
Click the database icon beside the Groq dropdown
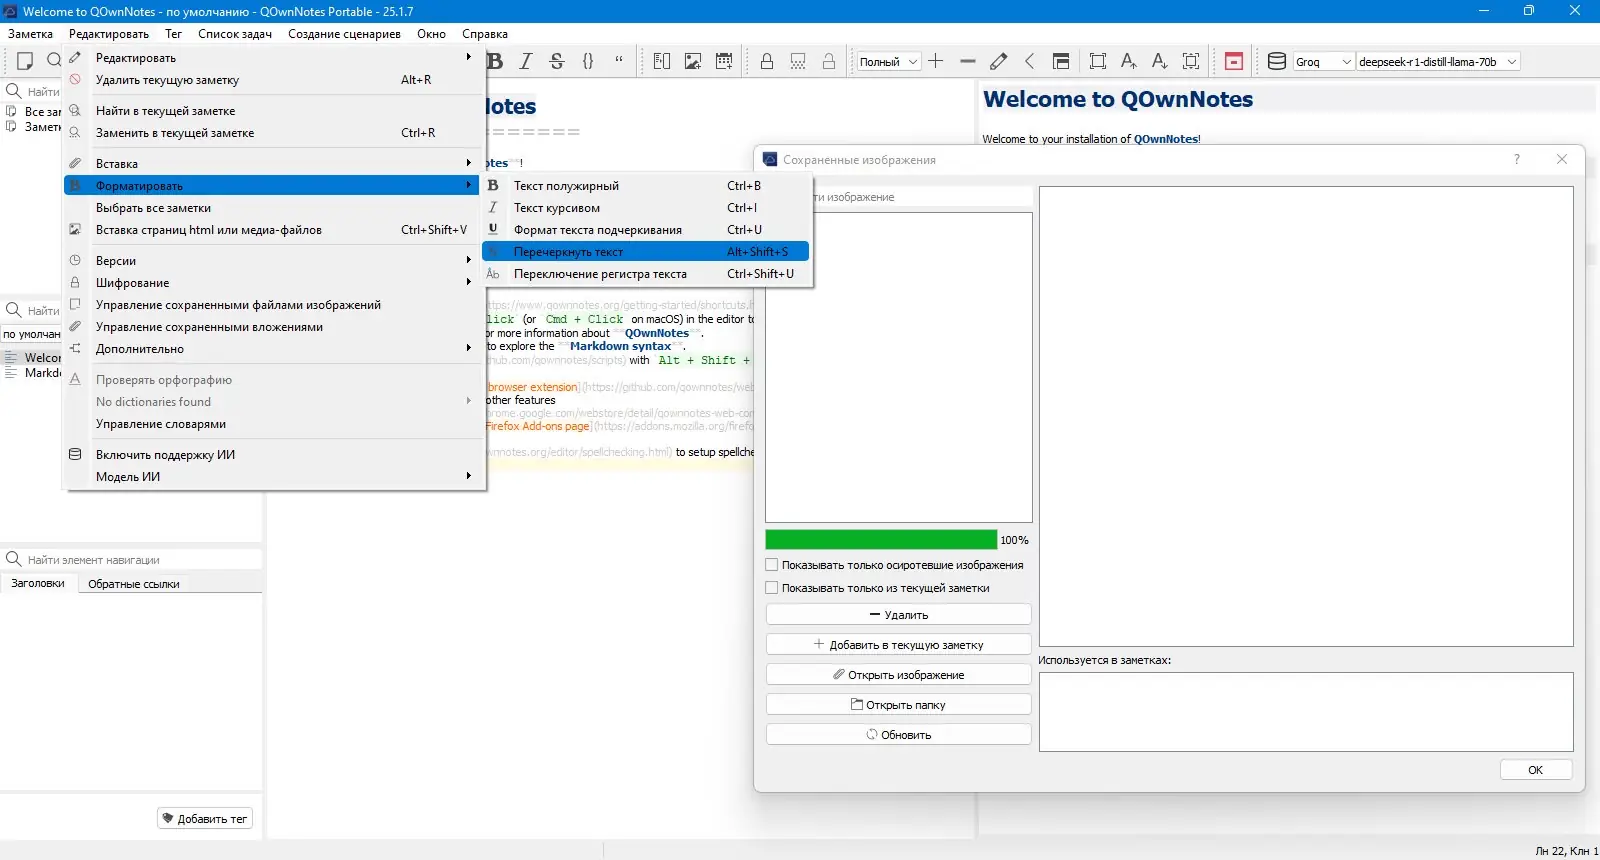[1277, 61]
